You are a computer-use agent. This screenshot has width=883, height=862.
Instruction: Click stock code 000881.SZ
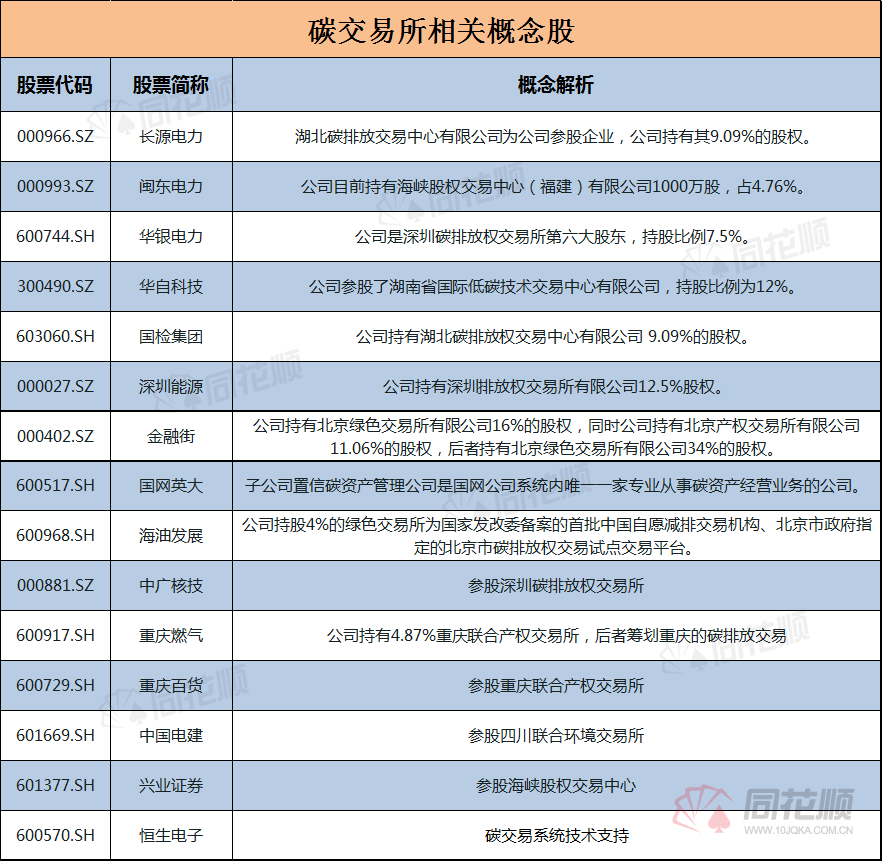(x=55, y=586)
